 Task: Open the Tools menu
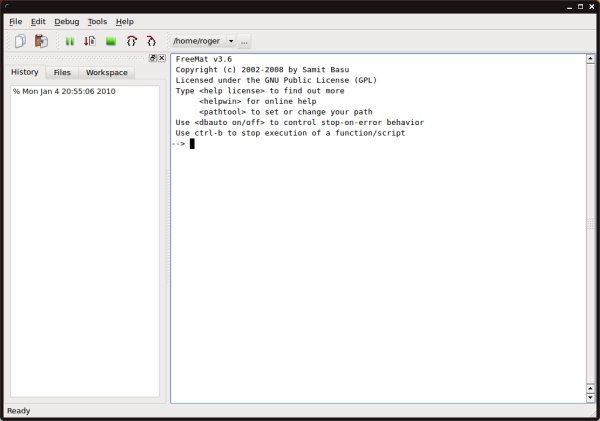[x=97, y=21]
